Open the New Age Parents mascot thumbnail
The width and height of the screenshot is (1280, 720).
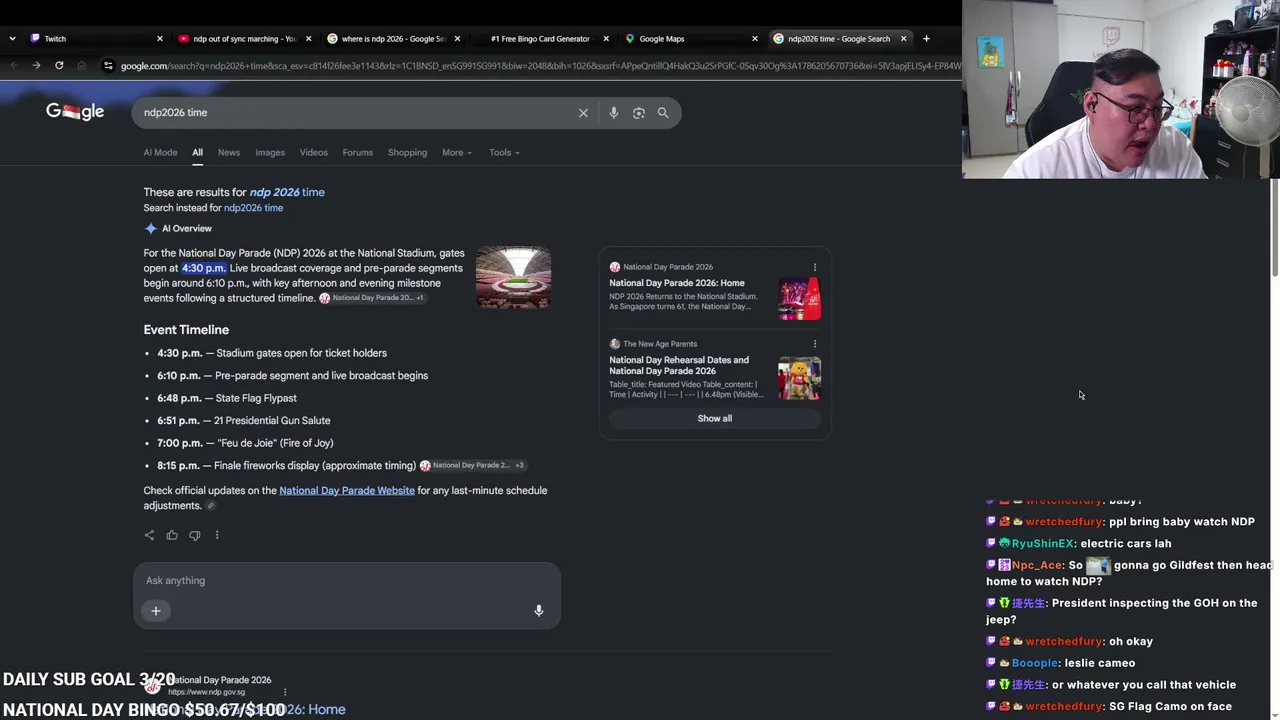pyautogui.click(x=800, y=379)
